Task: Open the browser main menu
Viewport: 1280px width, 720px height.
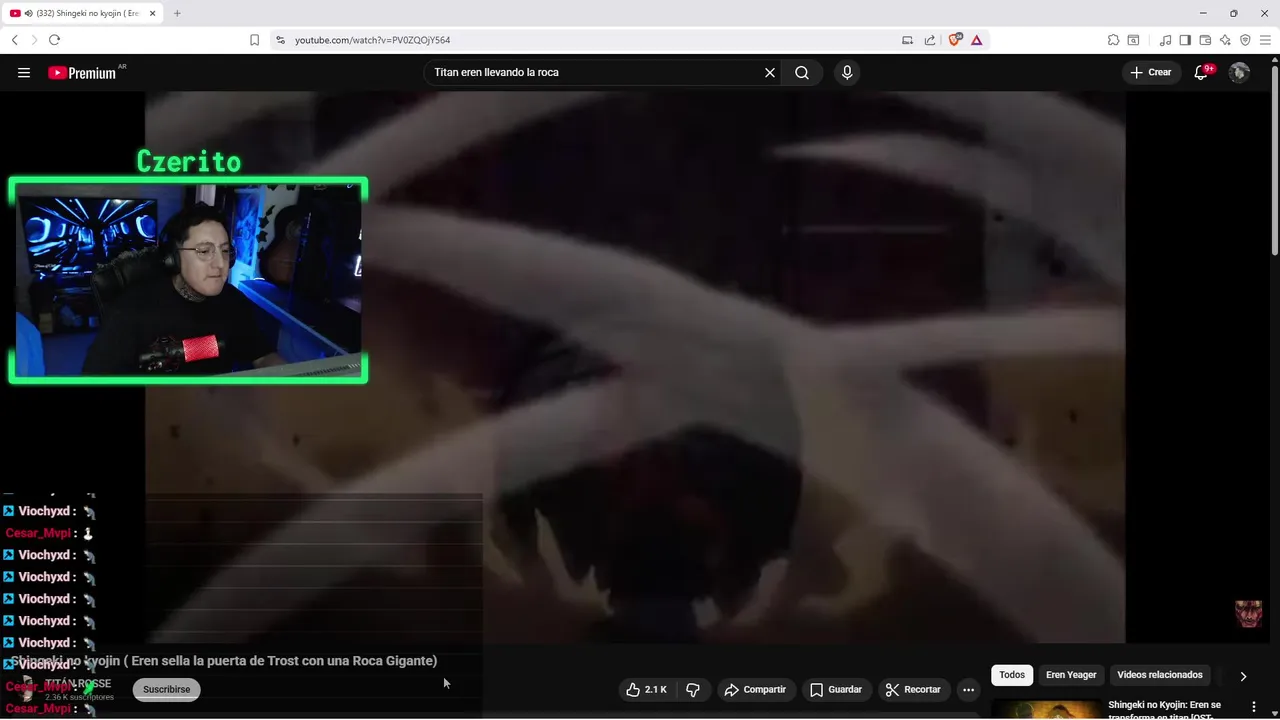Action: [x=1265, y=40]
